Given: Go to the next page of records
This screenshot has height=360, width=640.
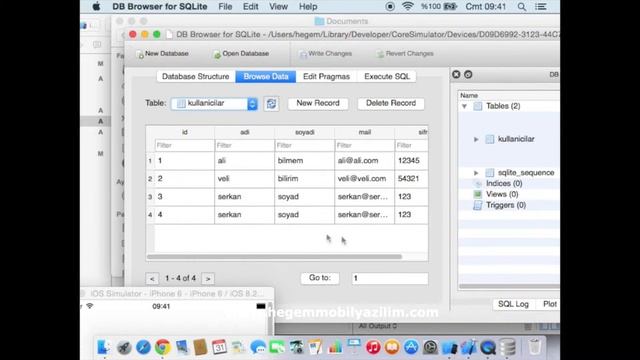Looking at the screenshot, I should click(x=208, y=279).
